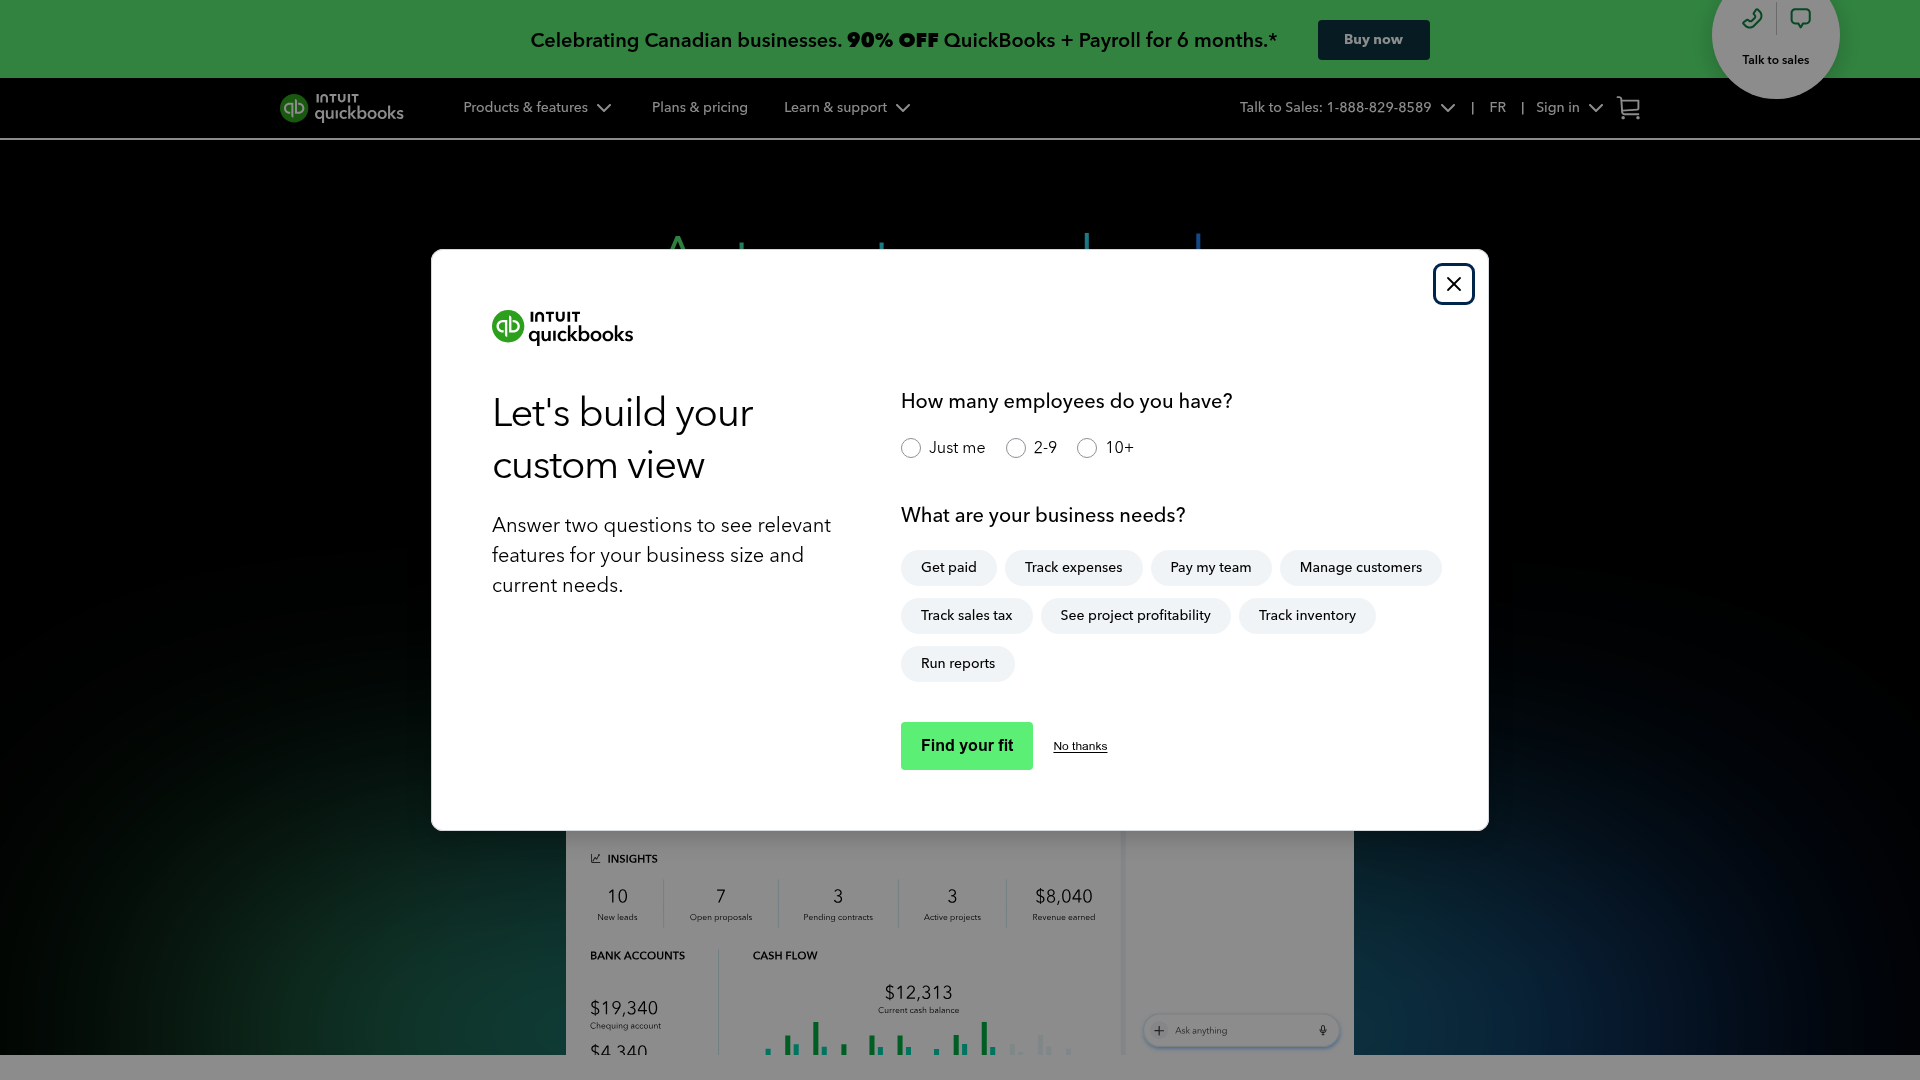Click the phone icon in Talk to sales

(1752, 18)
